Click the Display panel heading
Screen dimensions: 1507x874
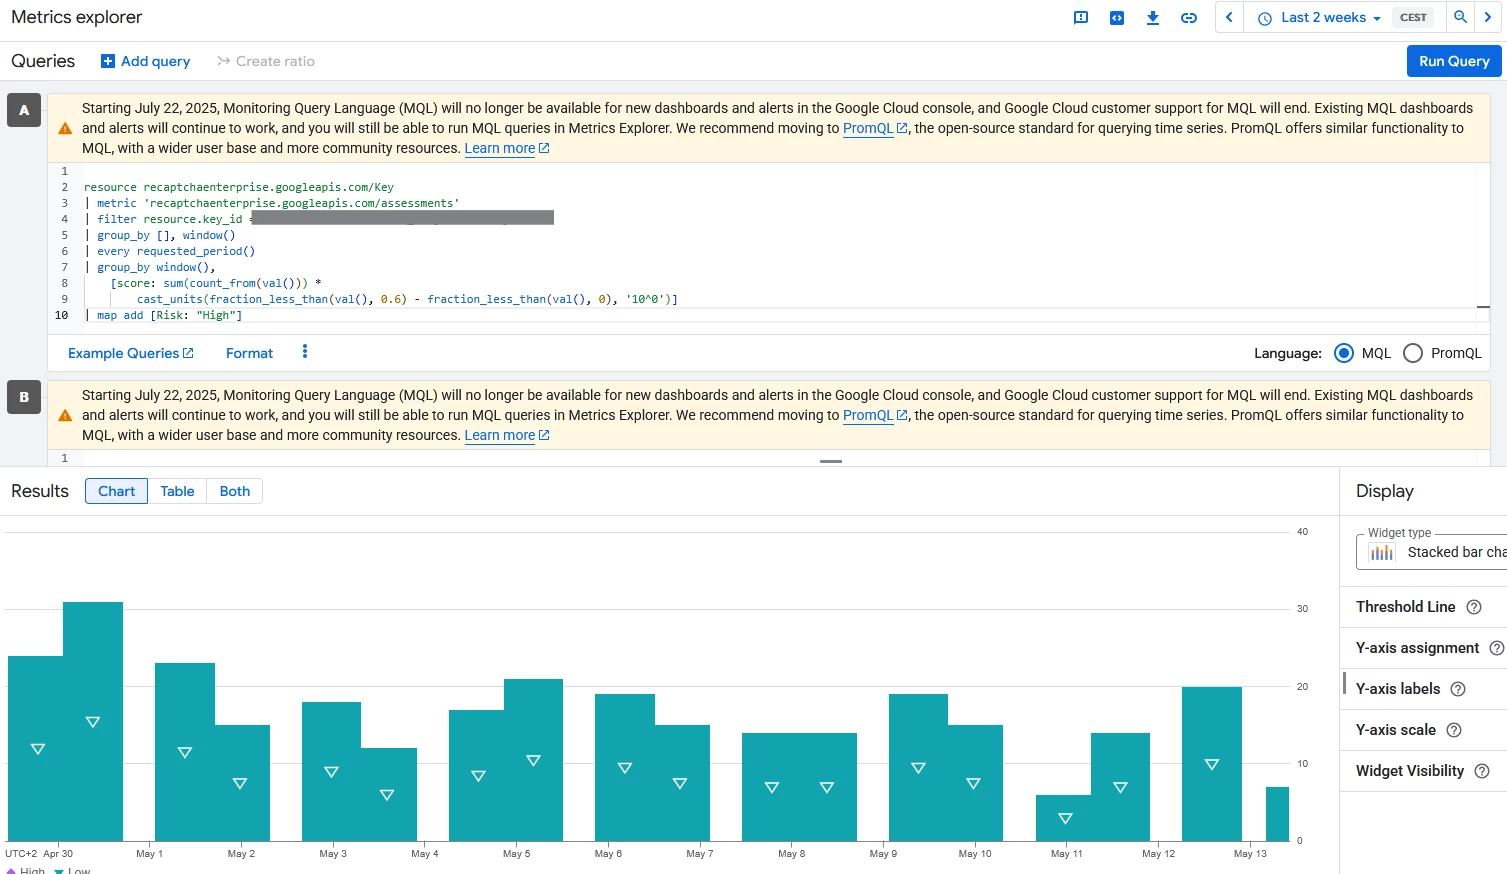pyautogui.click(x=1385, y=491)
